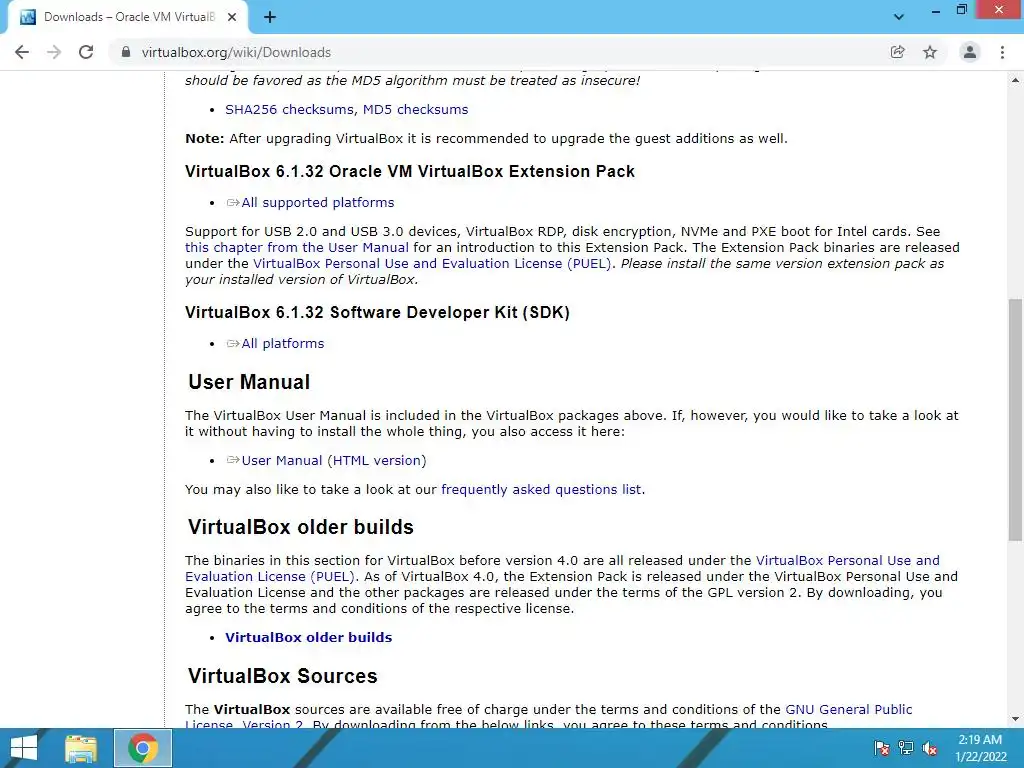The width and height of the screenshot is (1024, 768).
Task: Open MD5 checksums link
Action: [415, 110]
